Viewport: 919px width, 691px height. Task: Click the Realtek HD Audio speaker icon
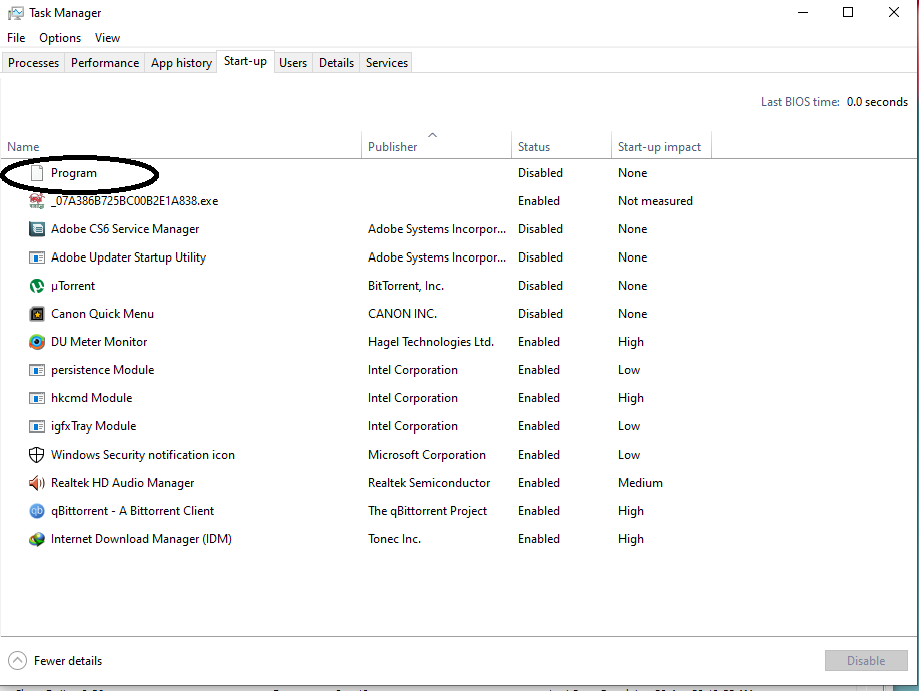point(37,483)
